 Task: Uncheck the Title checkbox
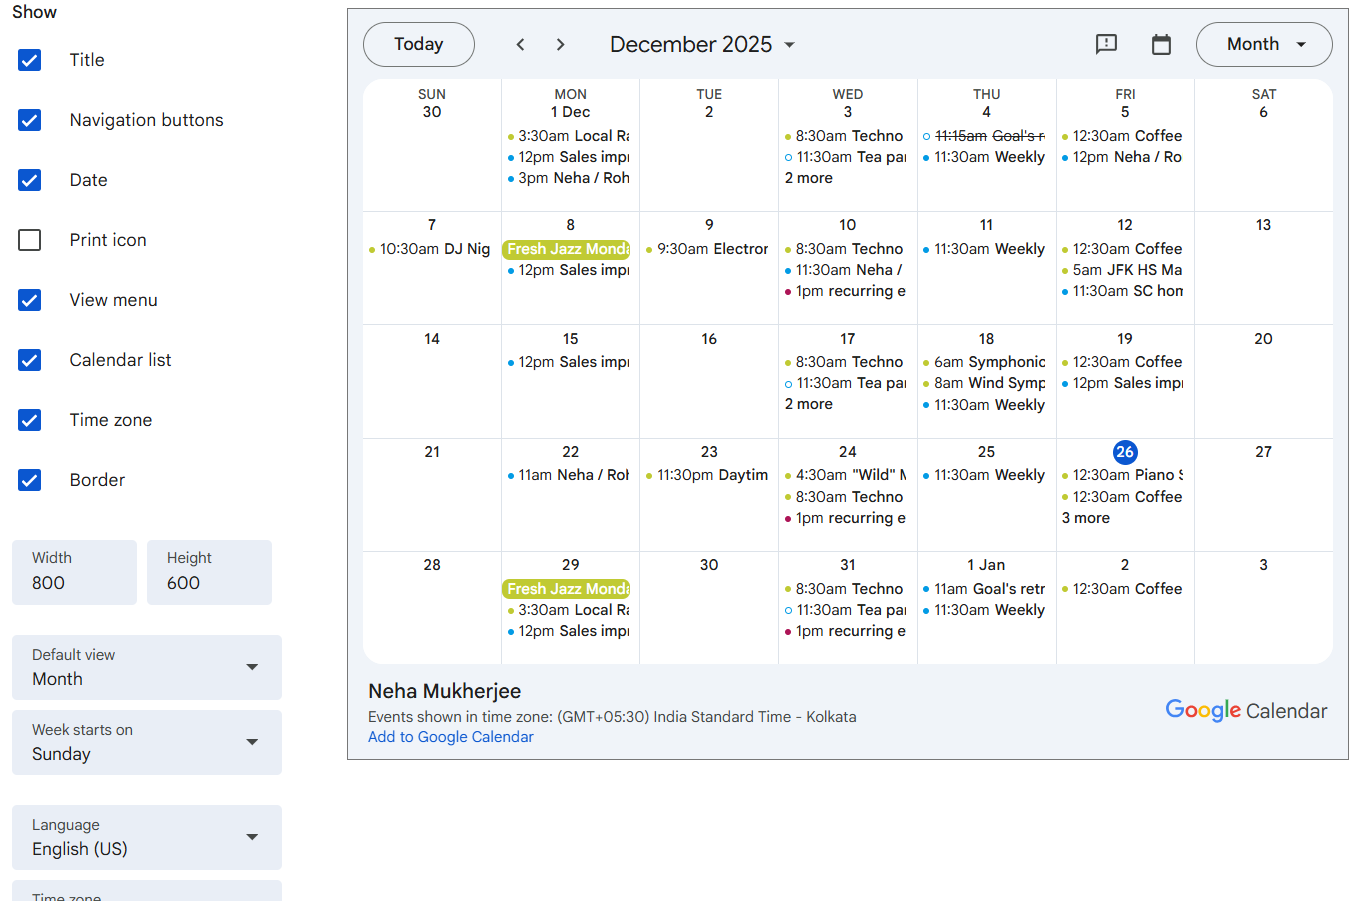[30, 60]
